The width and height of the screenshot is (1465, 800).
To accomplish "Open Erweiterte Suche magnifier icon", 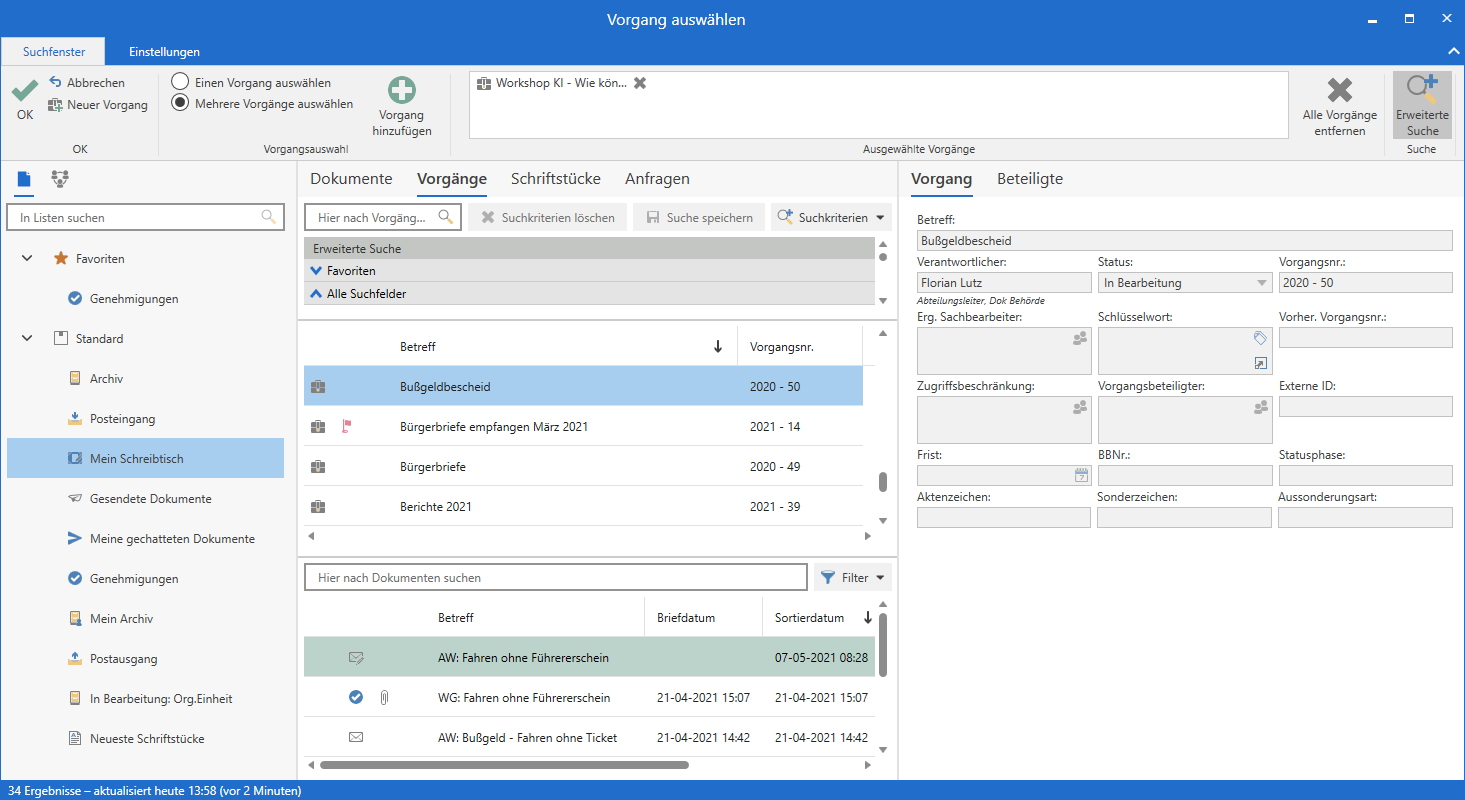I will [1421, 90].
